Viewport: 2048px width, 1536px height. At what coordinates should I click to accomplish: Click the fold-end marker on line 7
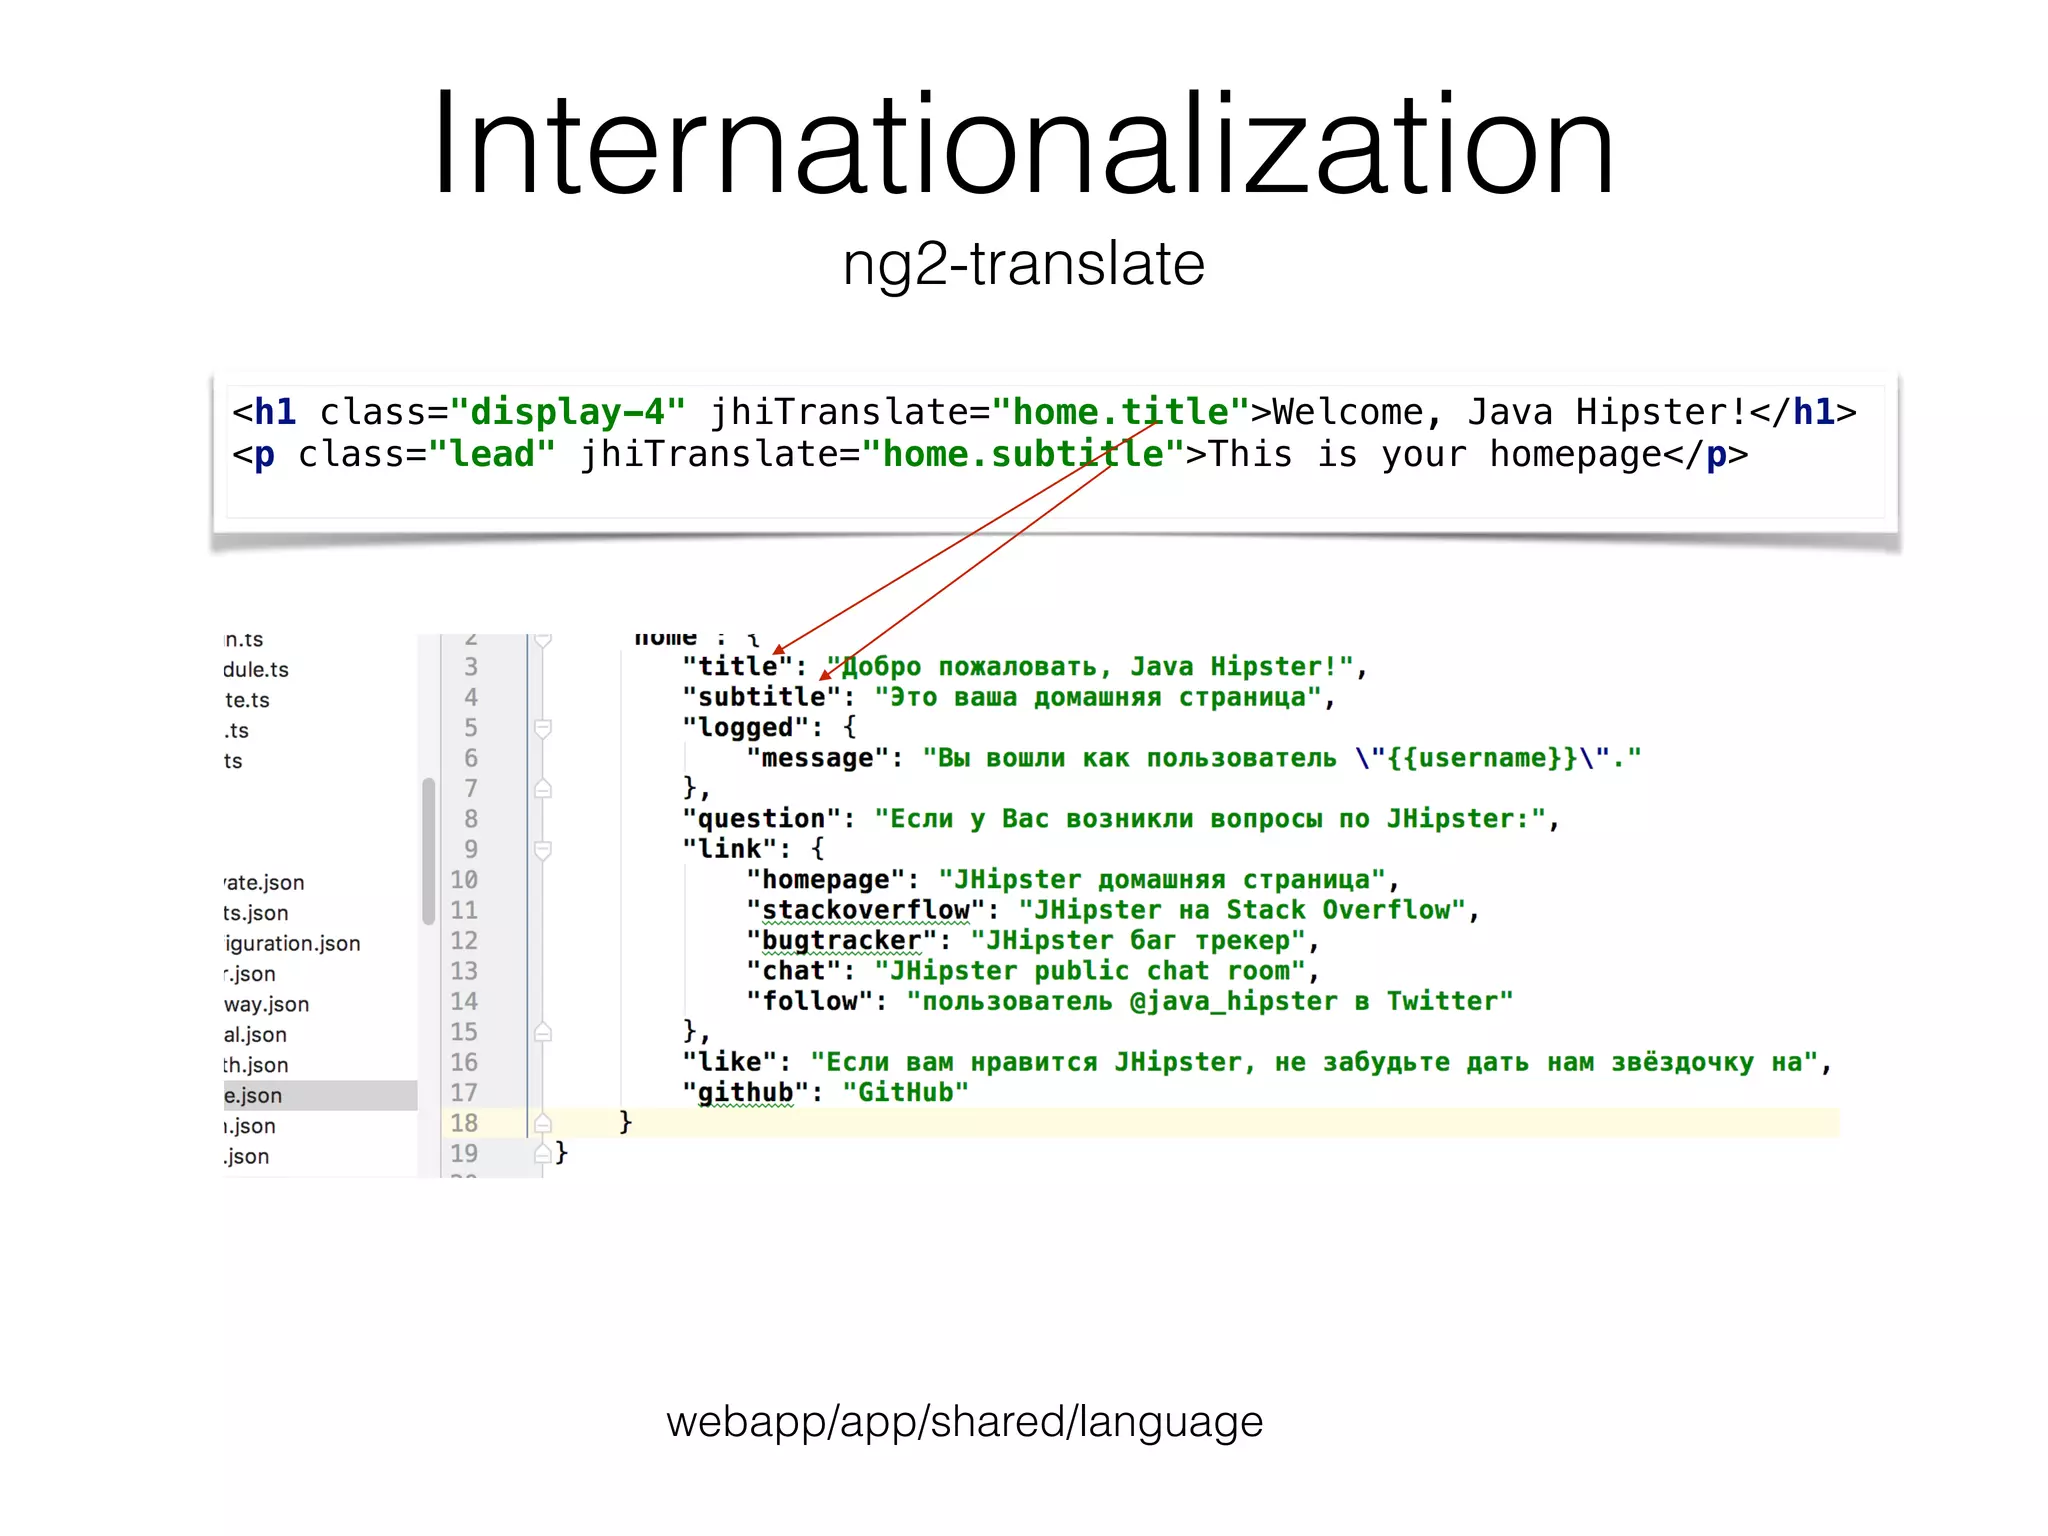pos(543,789)
